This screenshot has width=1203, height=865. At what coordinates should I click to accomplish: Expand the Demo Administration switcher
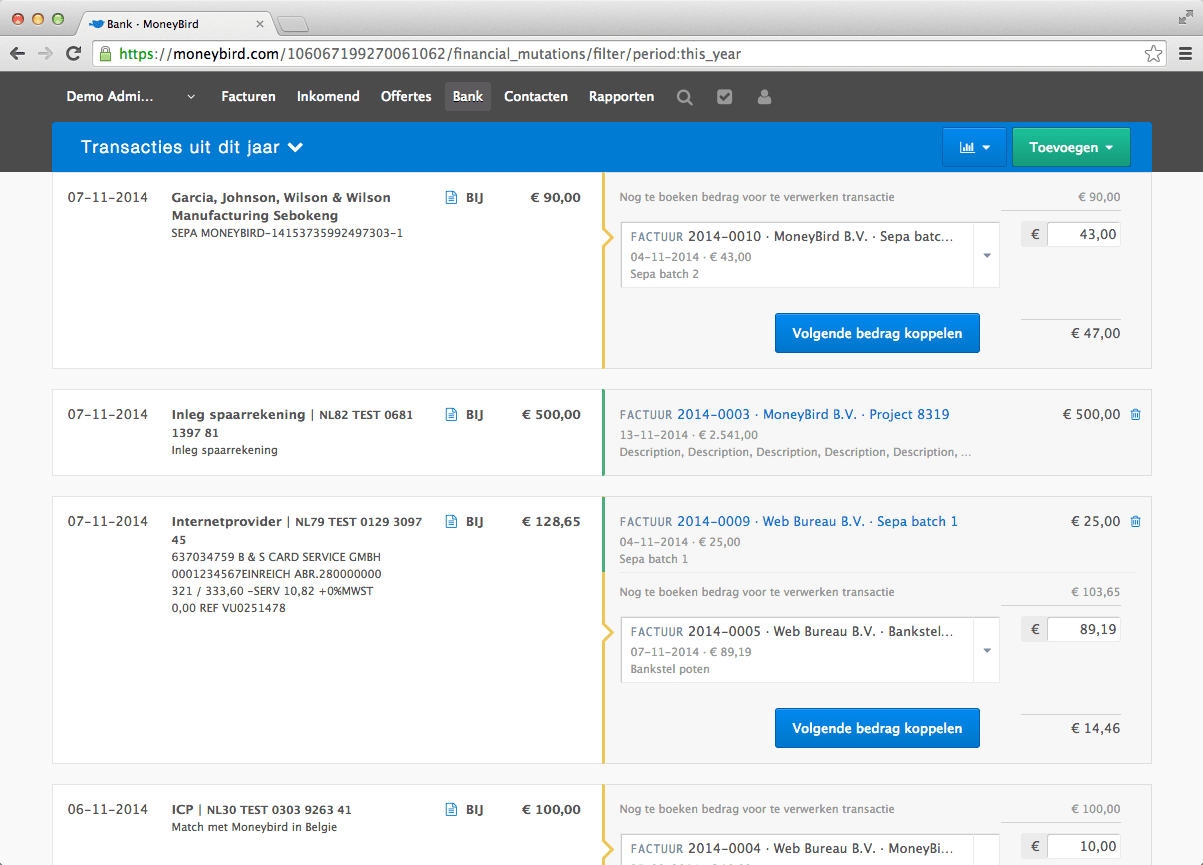pyautogui.click(x=130, y=97)
